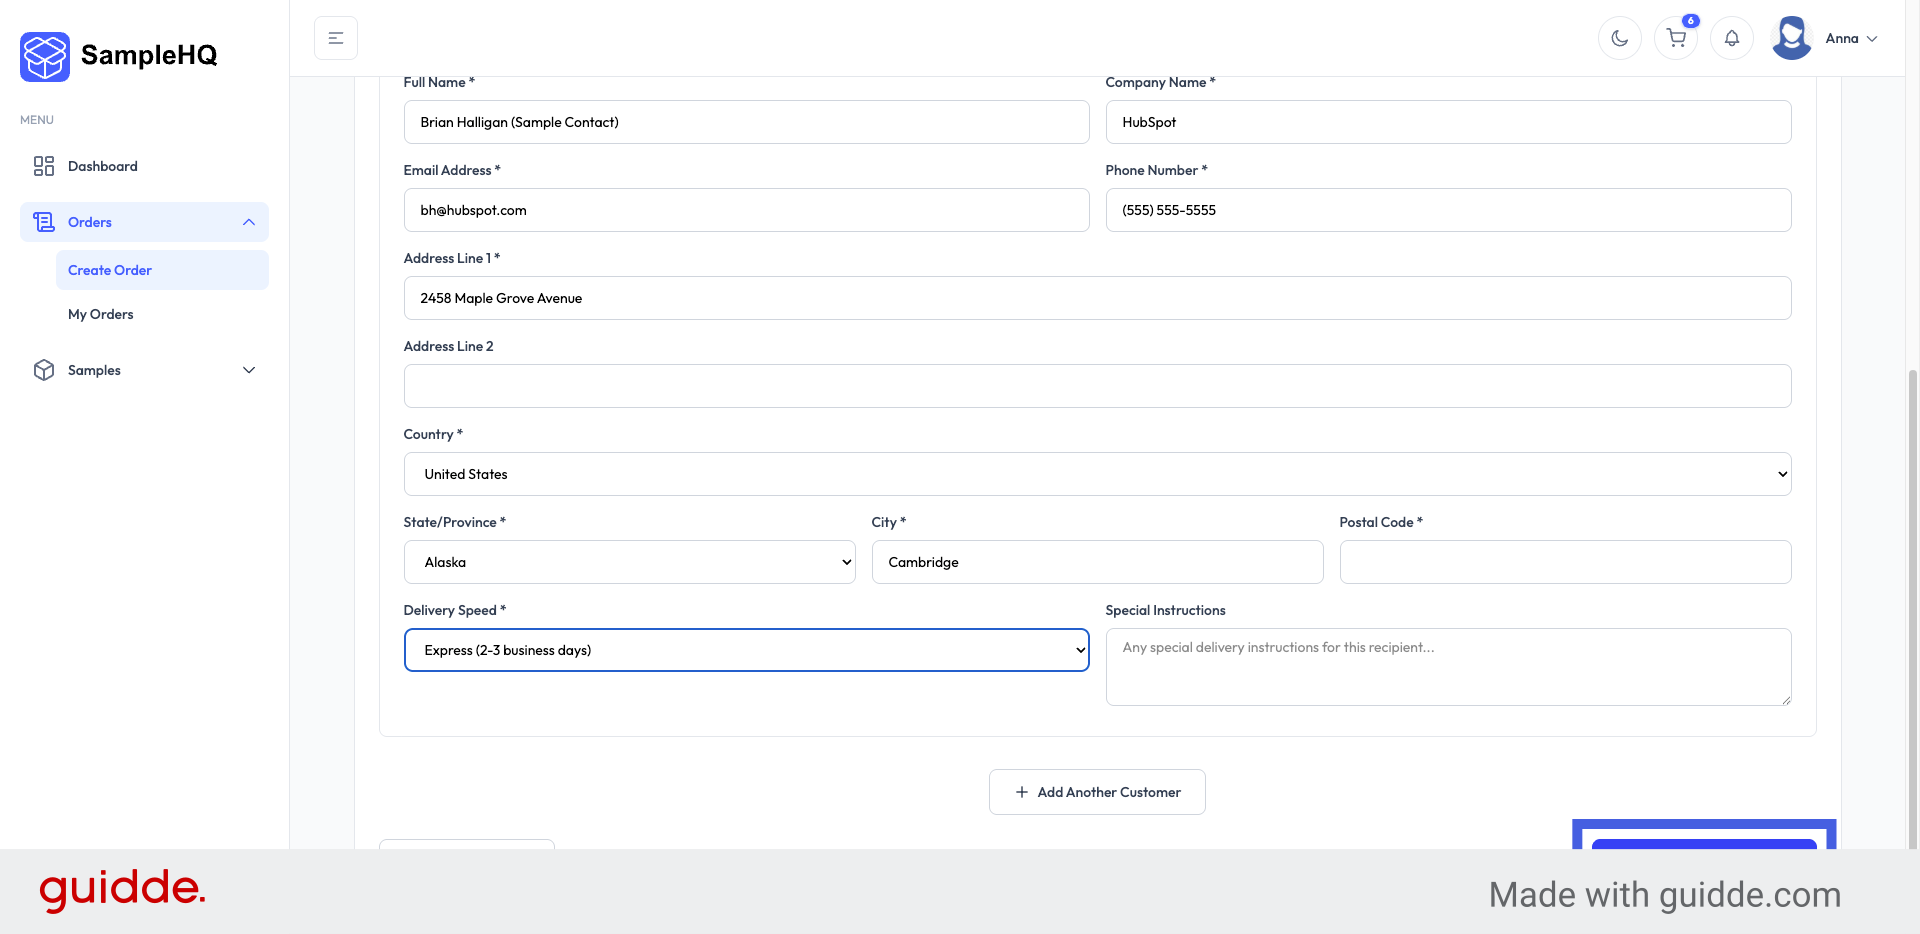The image size is (1920, 934).
Task: Click the Special Instructions text area
Action: (x=1447, y=667)
